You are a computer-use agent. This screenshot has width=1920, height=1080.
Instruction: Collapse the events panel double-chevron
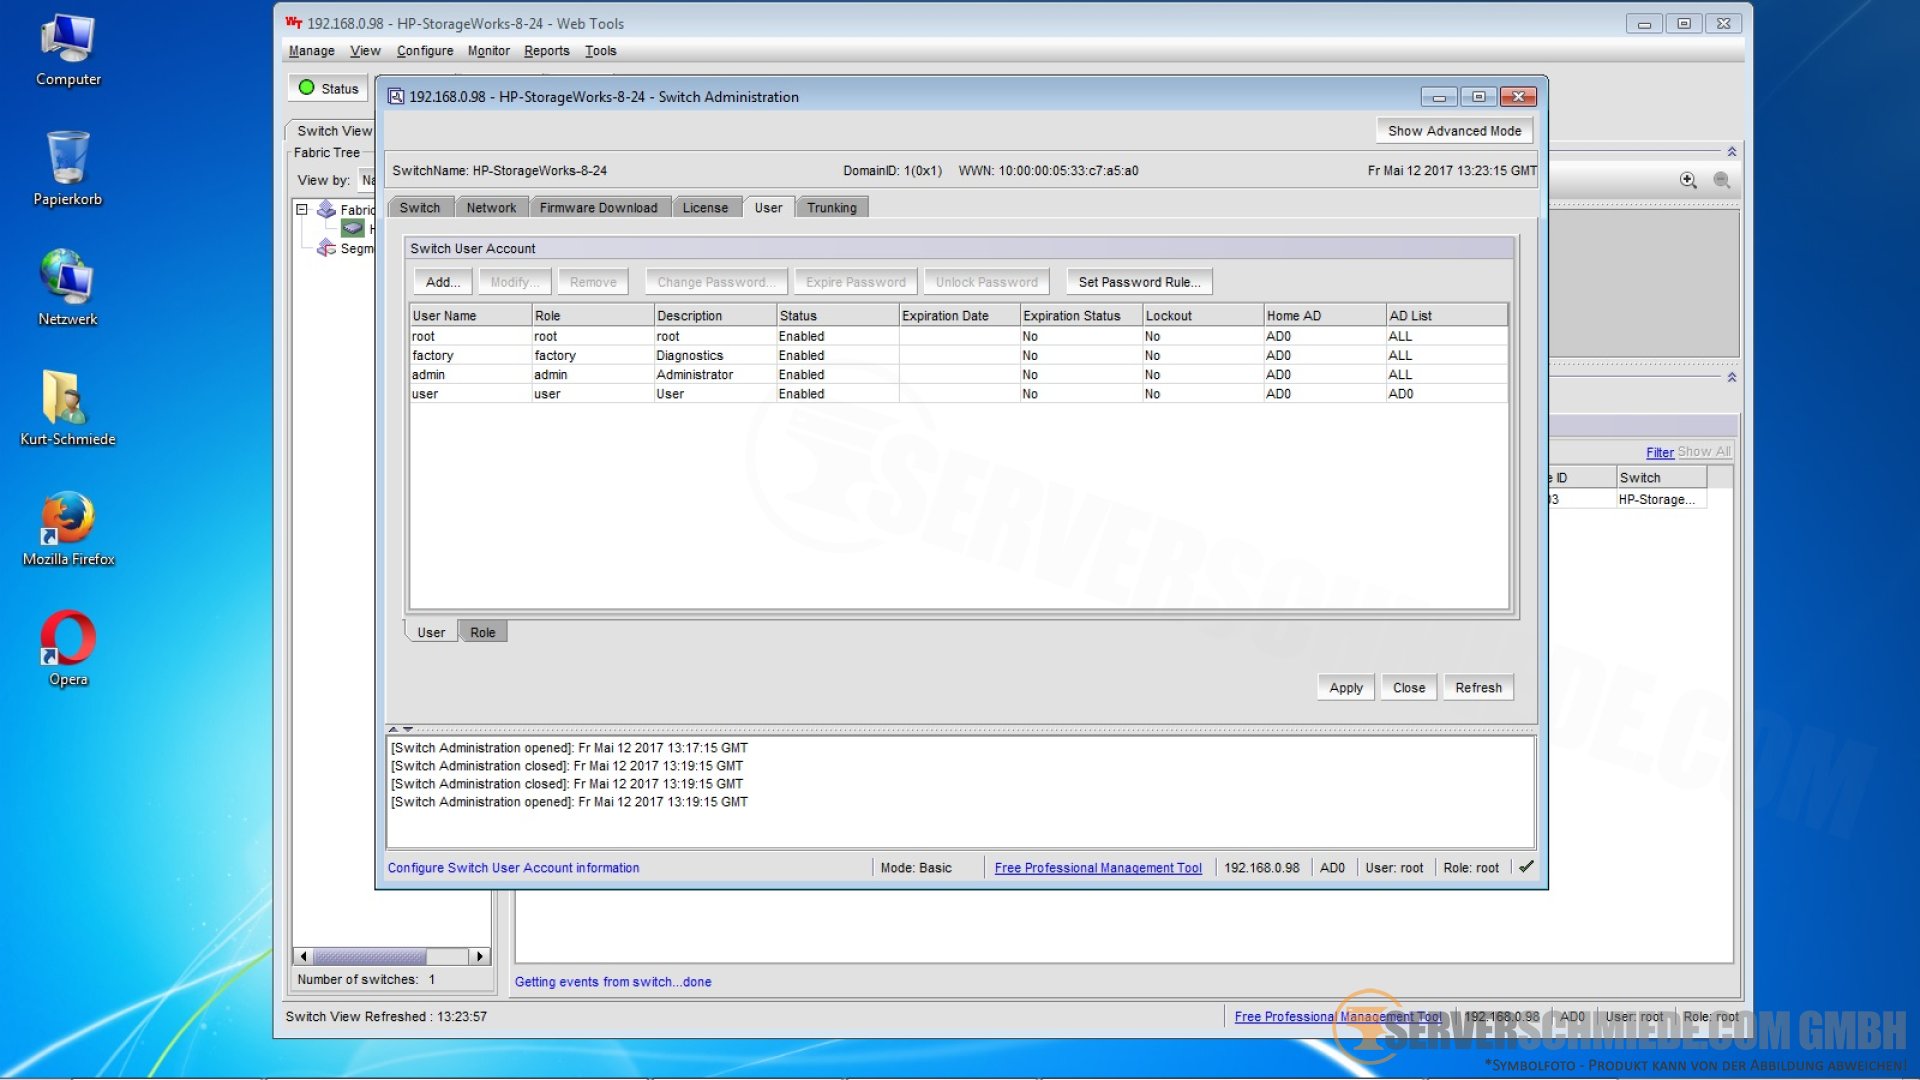1731,378
